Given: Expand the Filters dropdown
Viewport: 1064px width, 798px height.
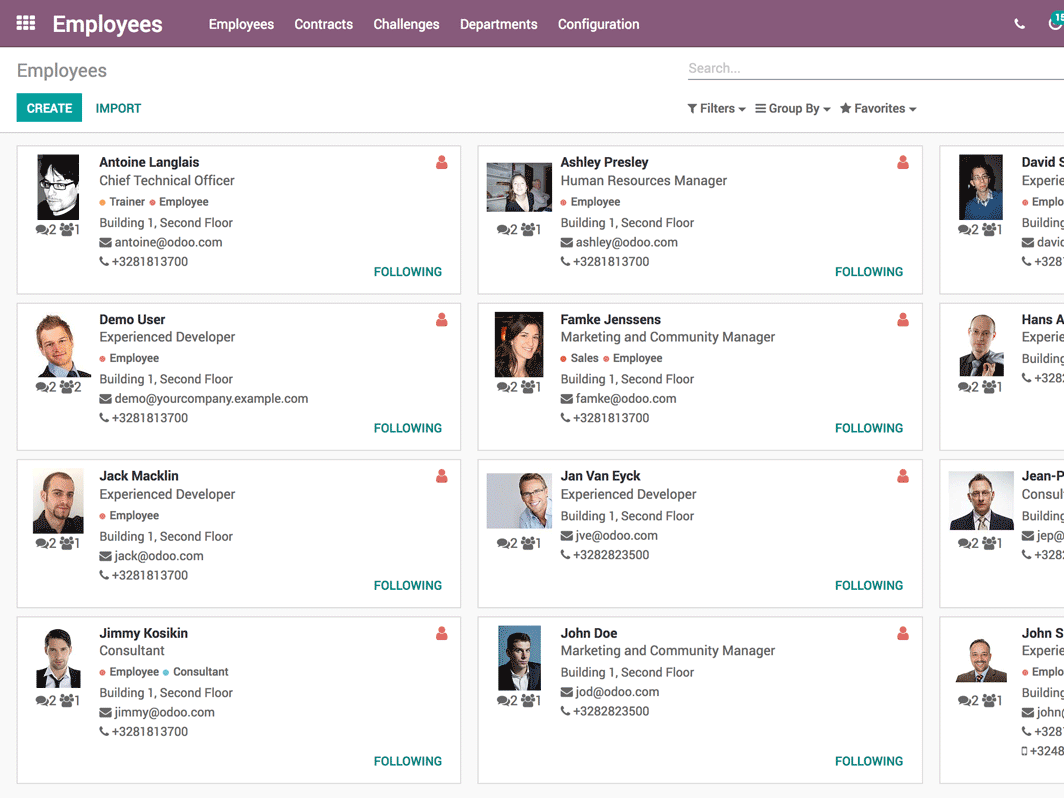Looking at the screenshot, I should pyautogui.click(x=716, y=109).
